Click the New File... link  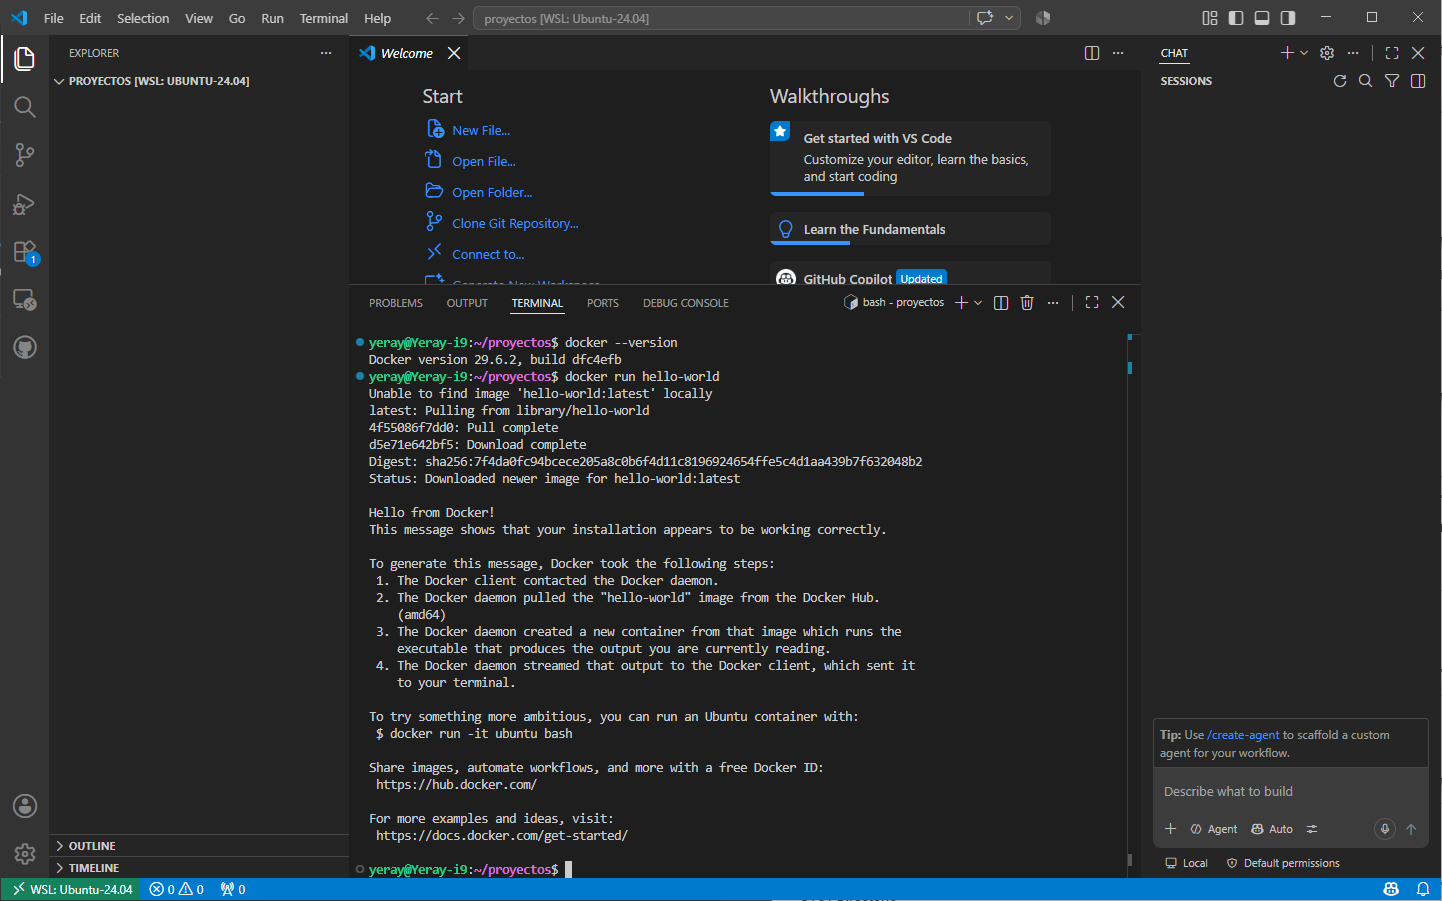pyautogui.click(x=481, y=130)
